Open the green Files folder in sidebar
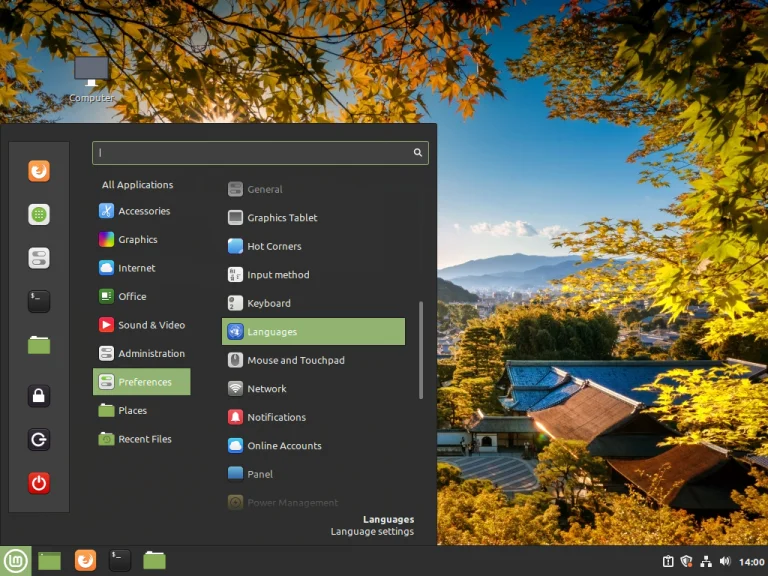 coord(39,345)
